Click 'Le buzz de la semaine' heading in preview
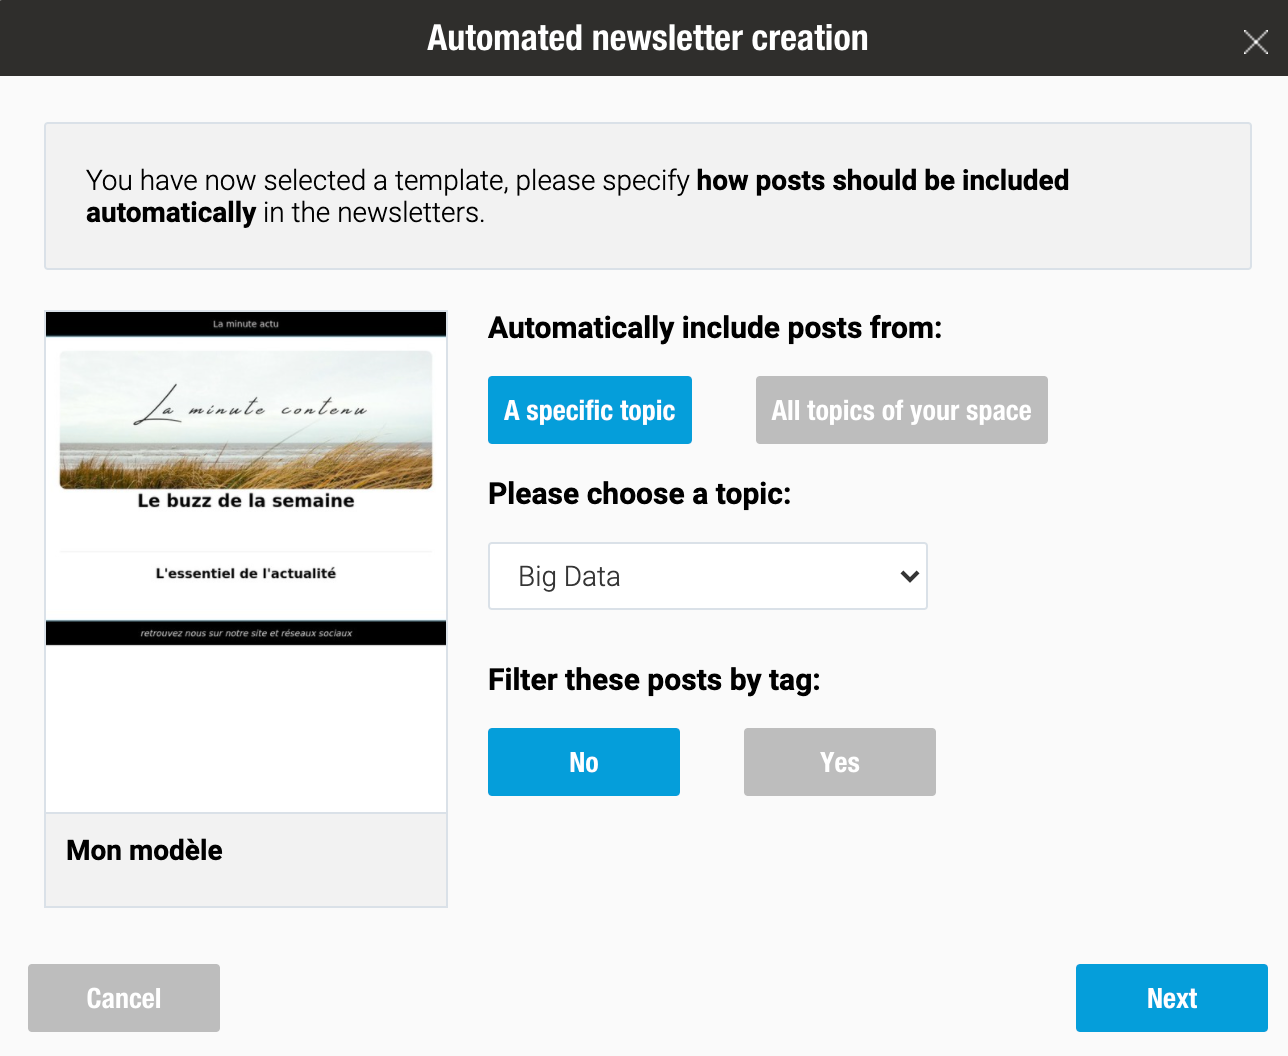 point(246,501)
